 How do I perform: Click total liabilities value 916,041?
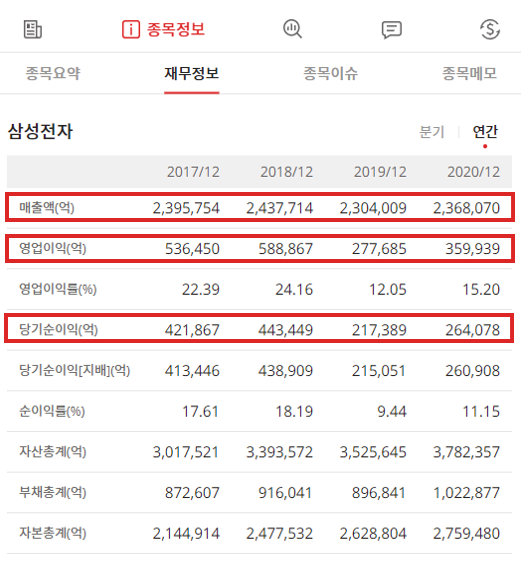click(x=285, y=493)
